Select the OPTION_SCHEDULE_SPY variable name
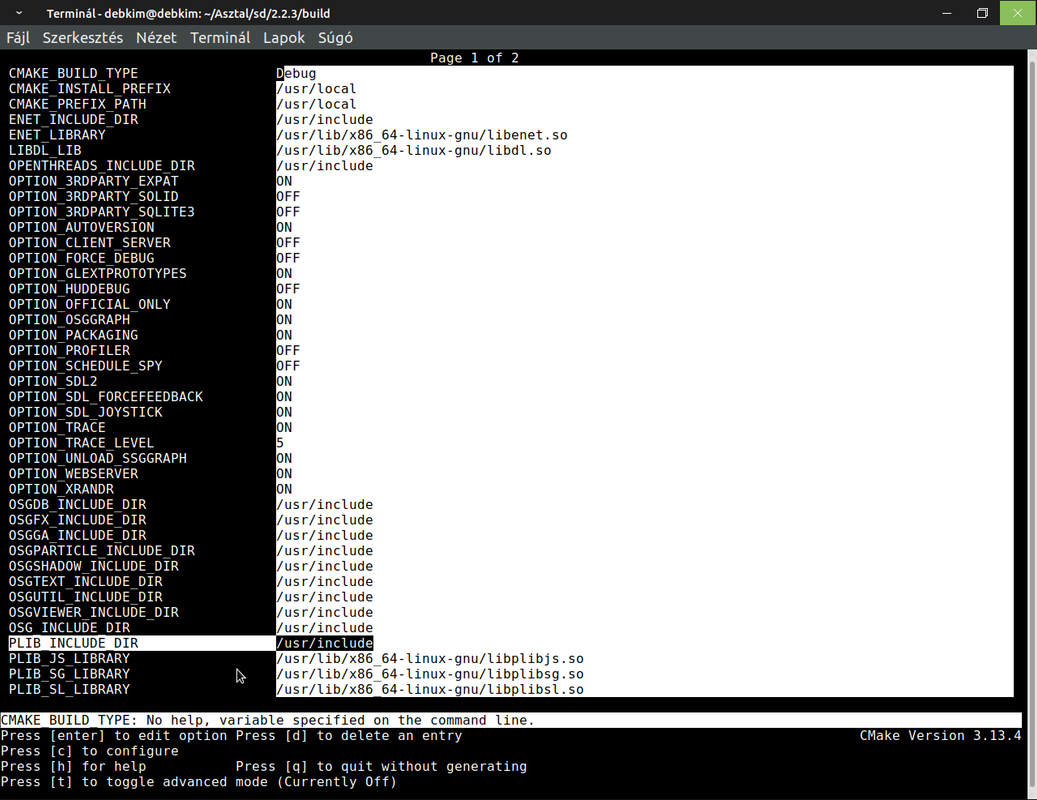 [85, 366]
